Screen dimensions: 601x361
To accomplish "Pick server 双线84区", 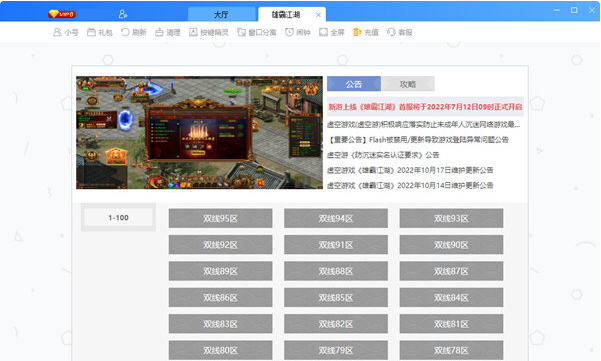I will point(451,298).
